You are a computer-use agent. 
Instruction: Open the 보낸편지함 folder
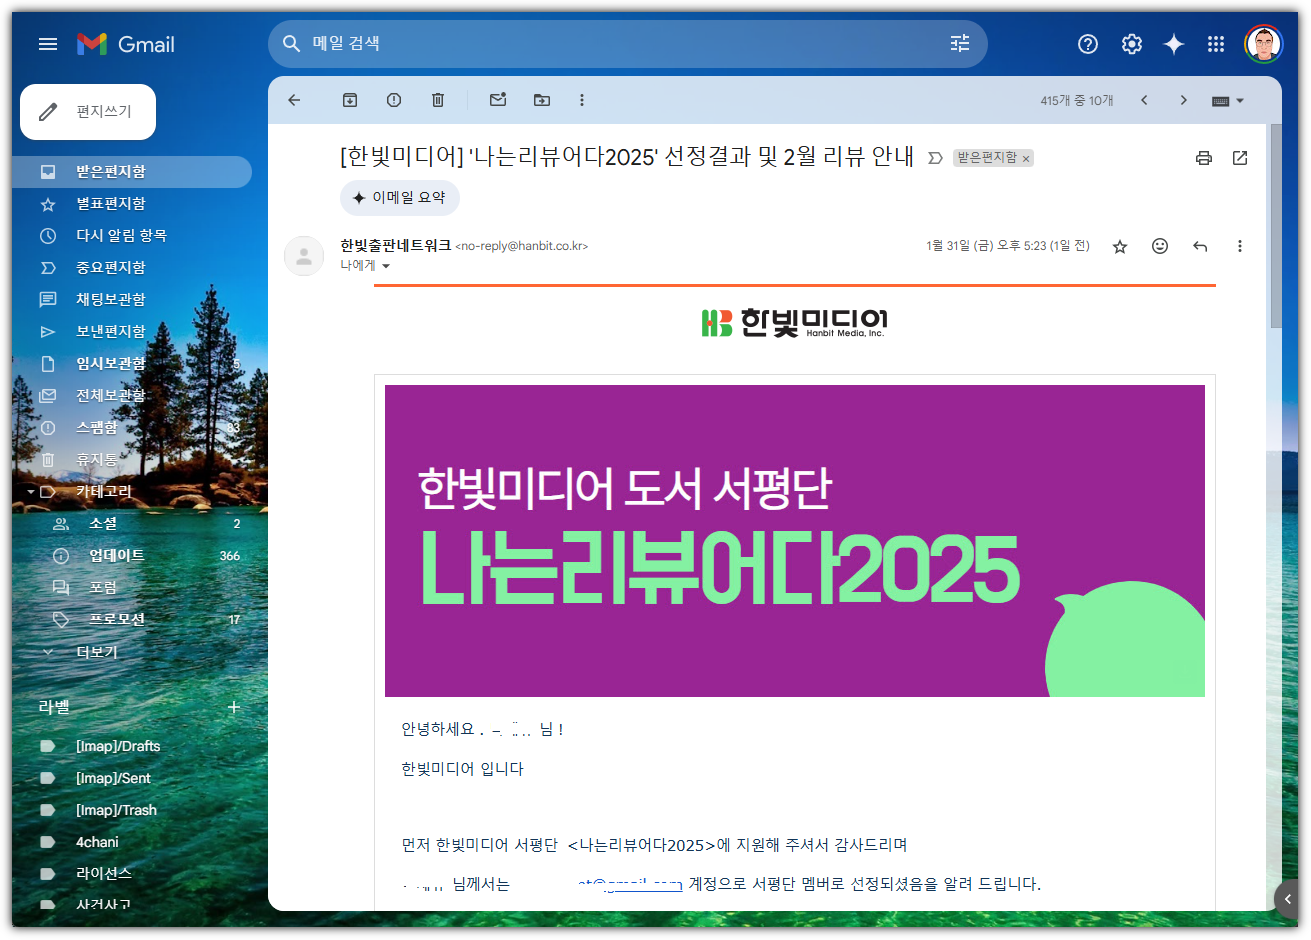coord(132,332)
